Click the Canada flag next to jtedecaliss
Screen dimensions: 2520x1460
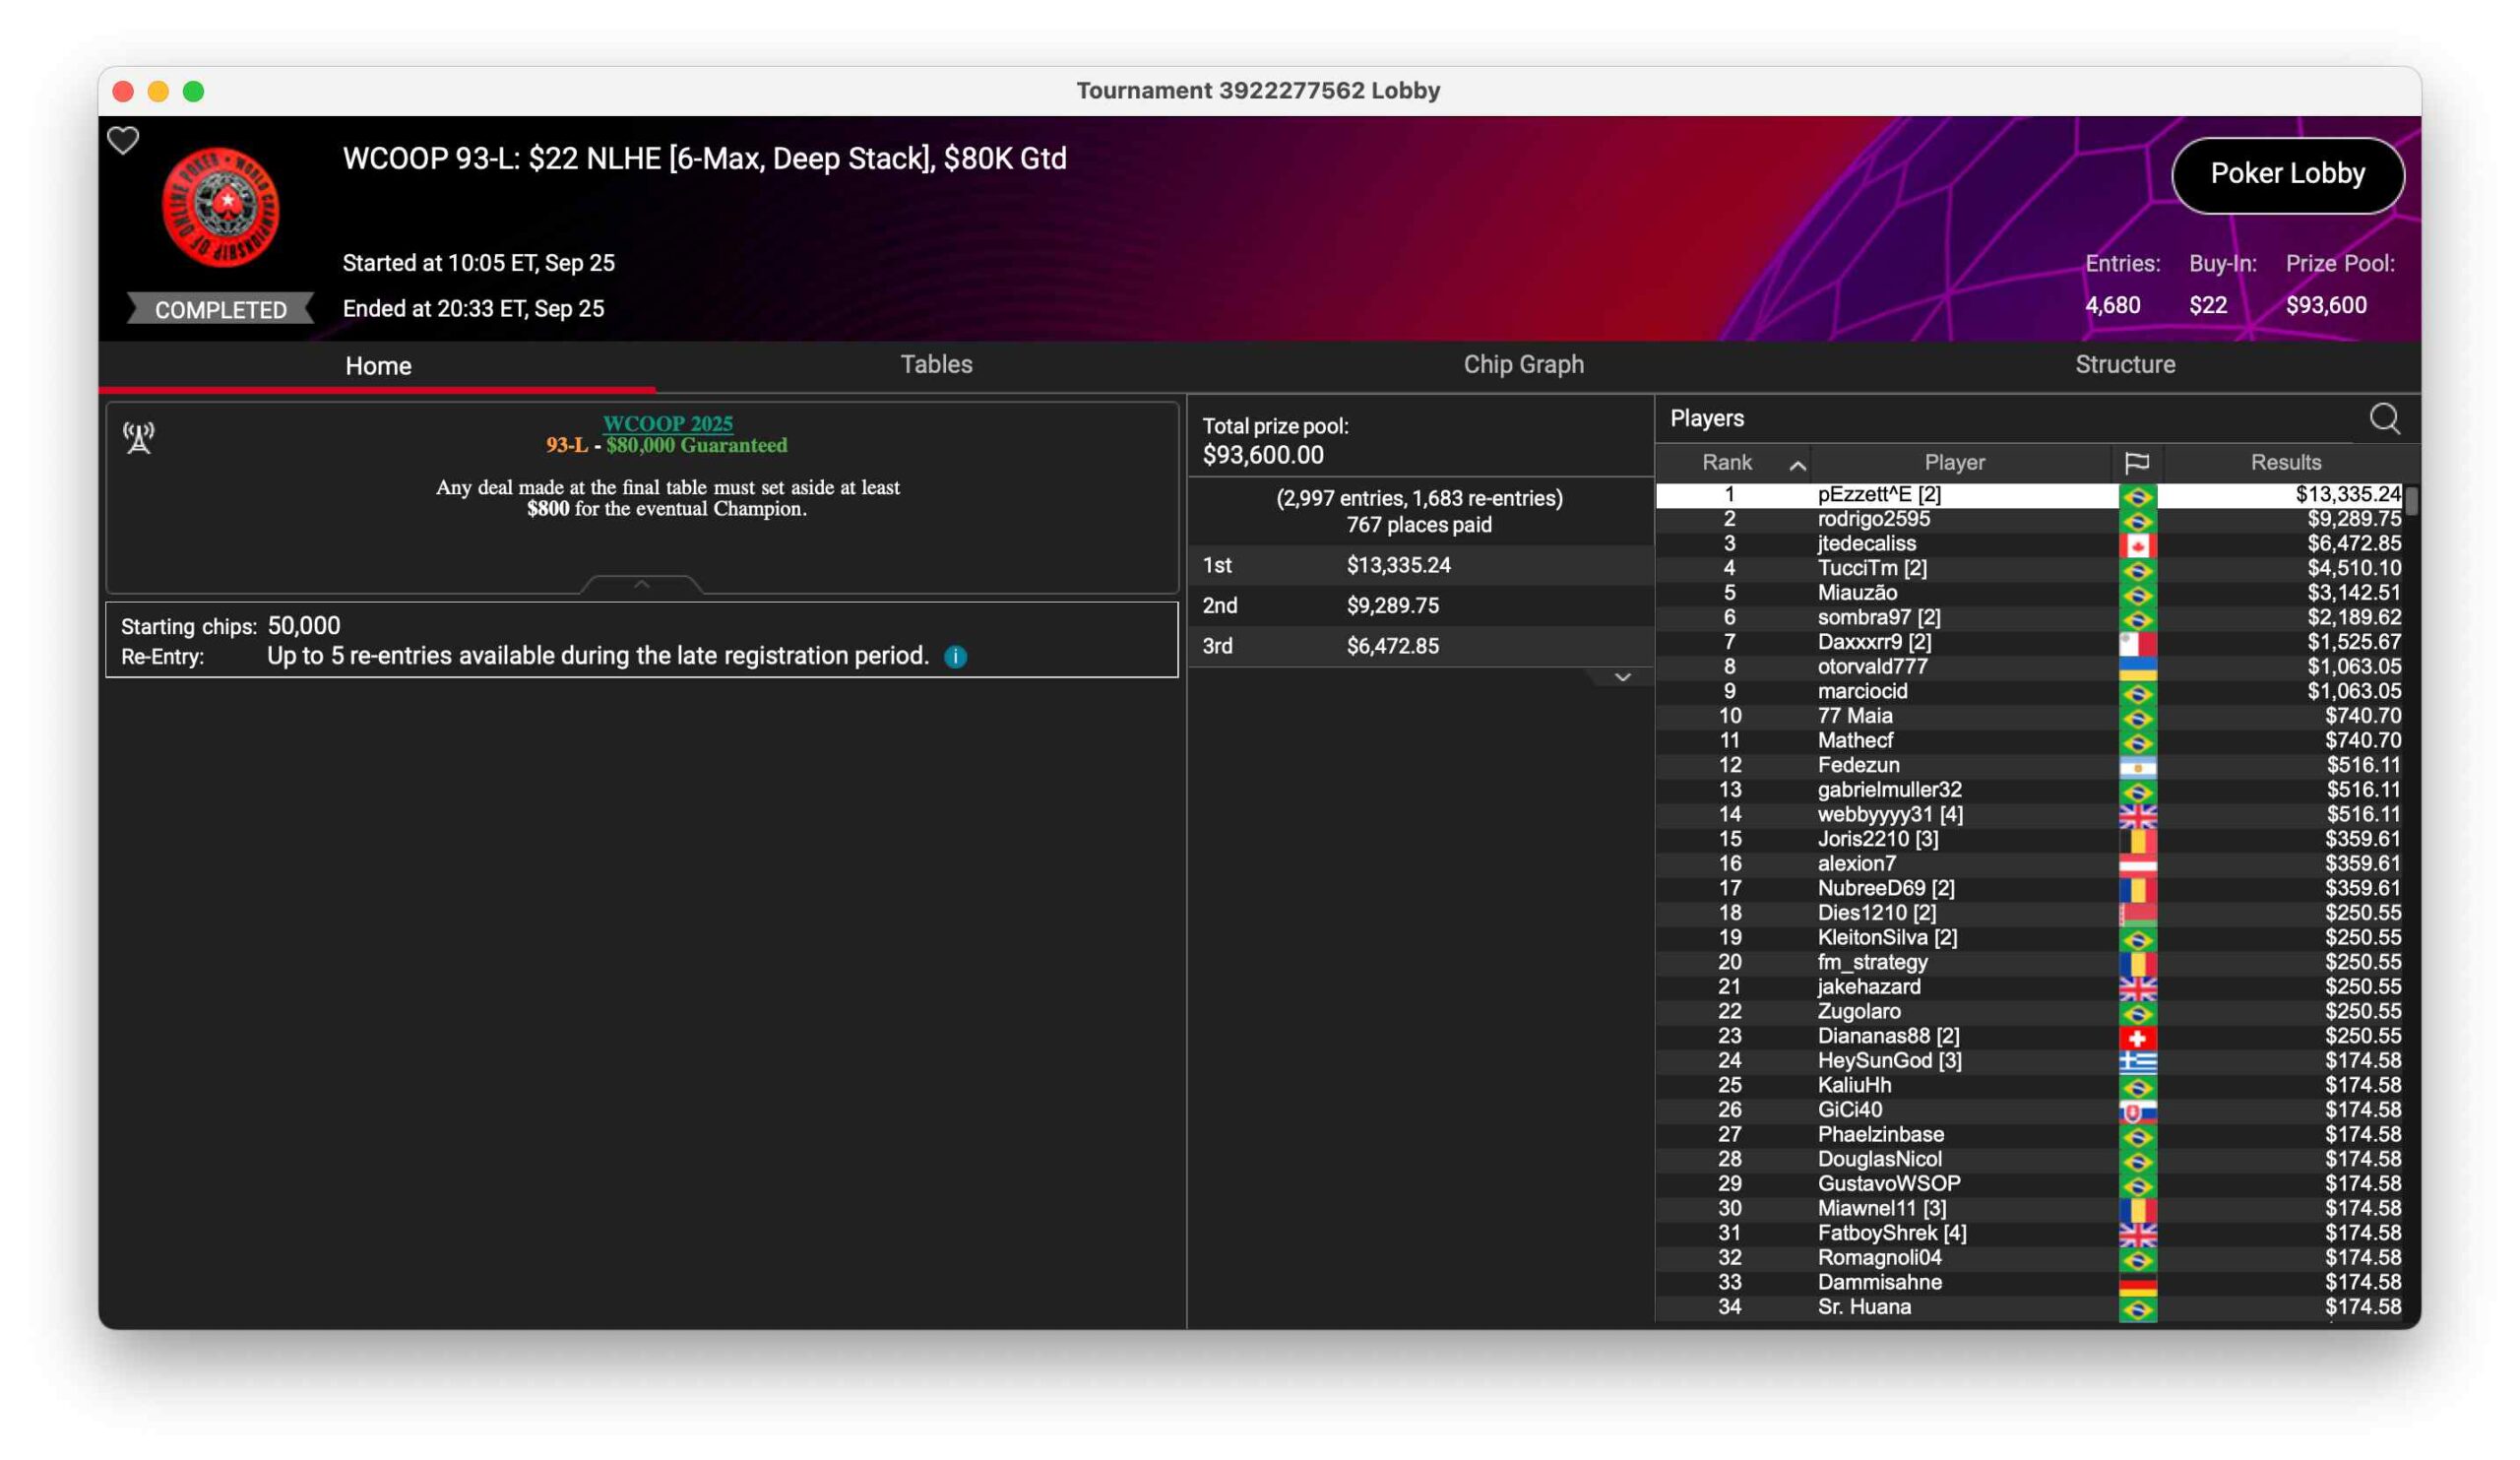click(x=2137, y=545)
